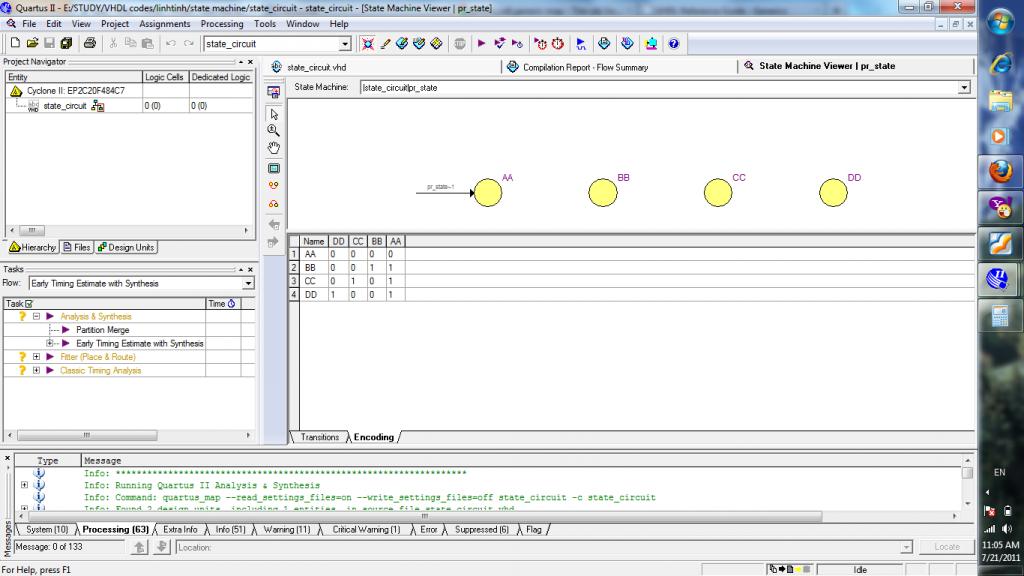
Task: Click the binoculars find icon
Action: 274,203
